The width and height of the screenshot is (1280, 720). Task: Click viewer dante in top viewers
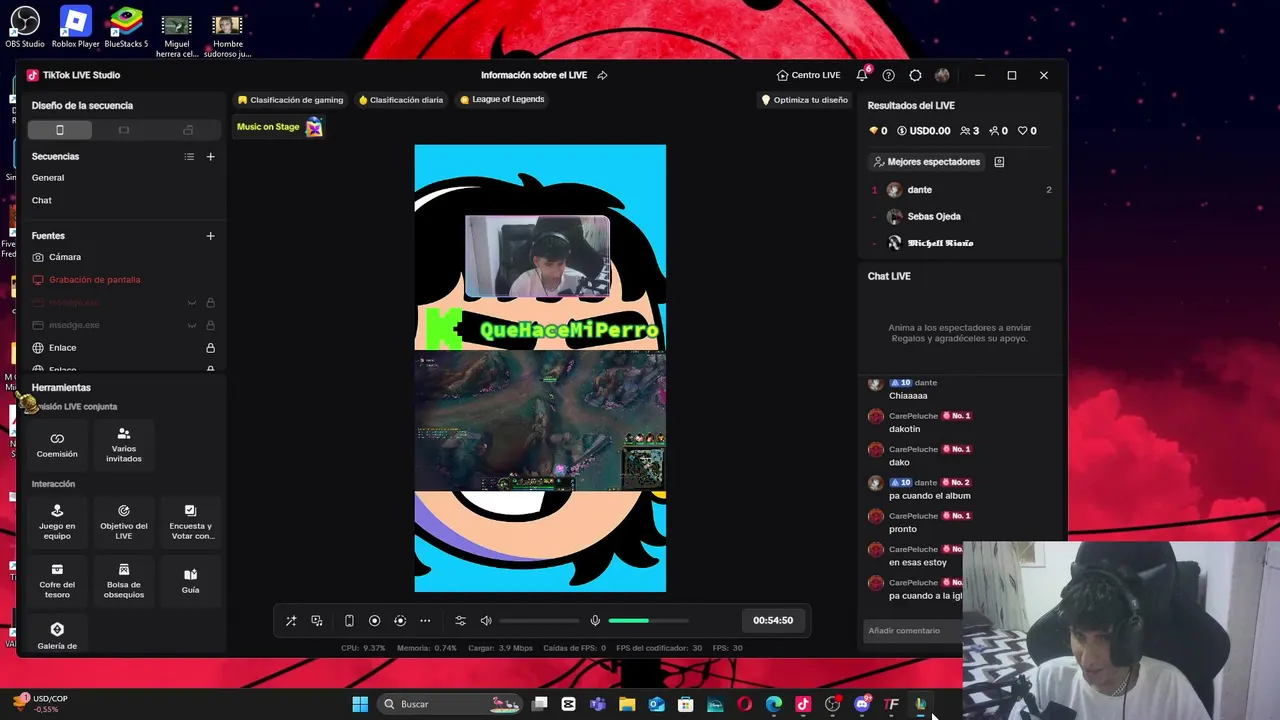click(919, 190)
